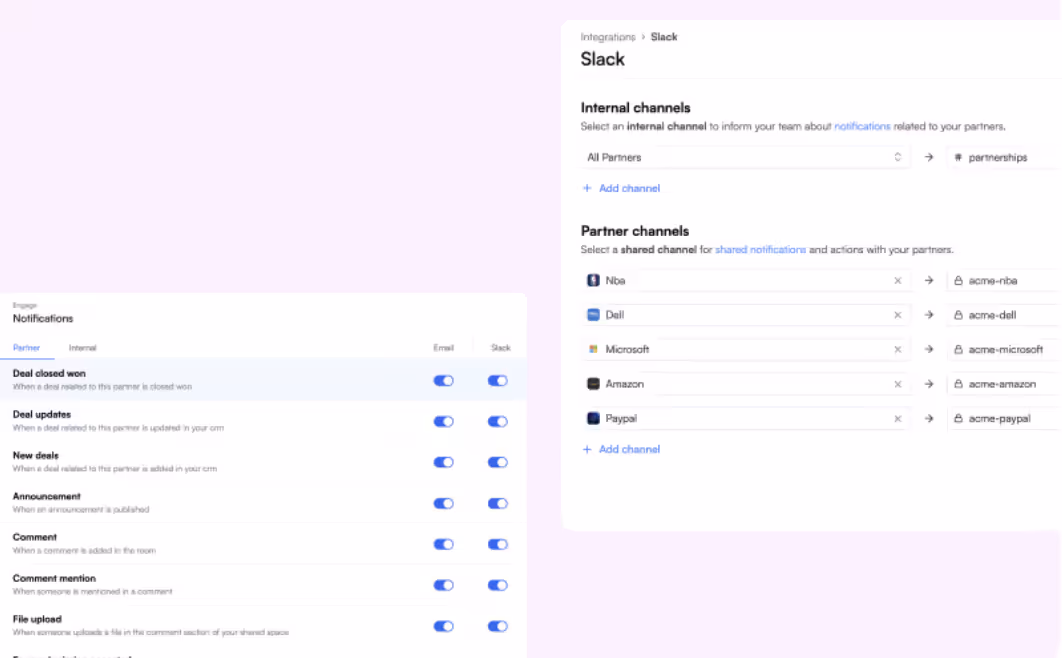Click the Dell partner logo icon
This screenshot has width=1062, height=658.
593,315
